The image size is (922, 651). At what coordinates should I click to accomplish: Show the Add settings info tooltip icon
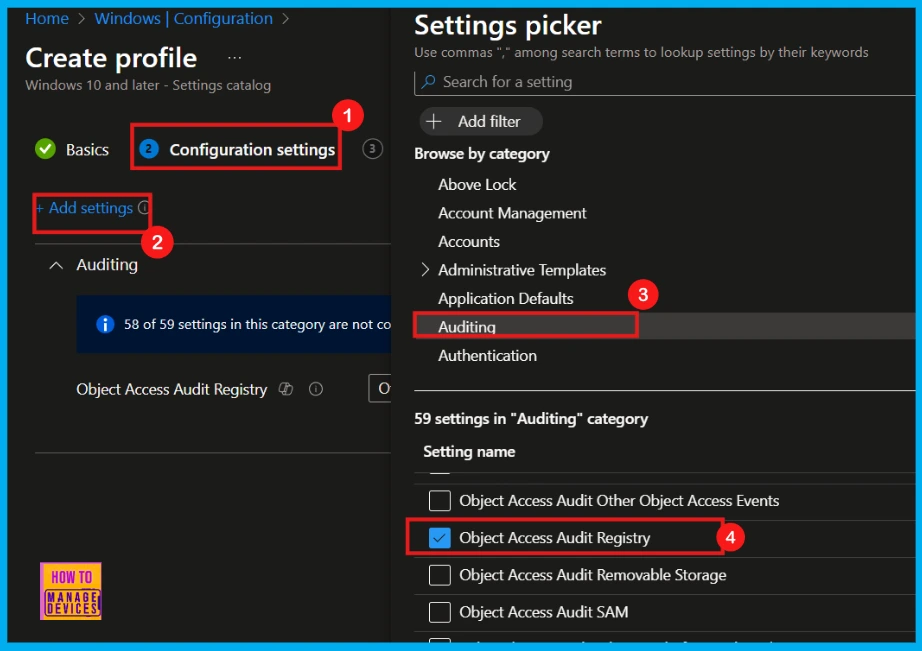[x=143, y=208]
